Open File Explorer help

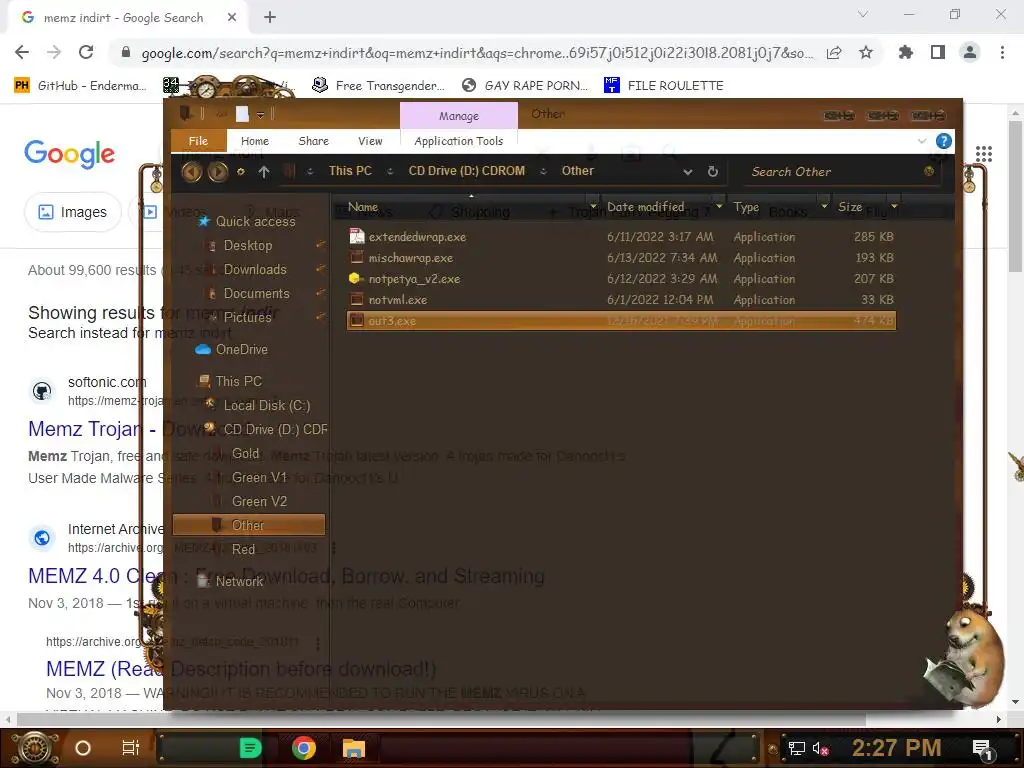tap(944, 141)
